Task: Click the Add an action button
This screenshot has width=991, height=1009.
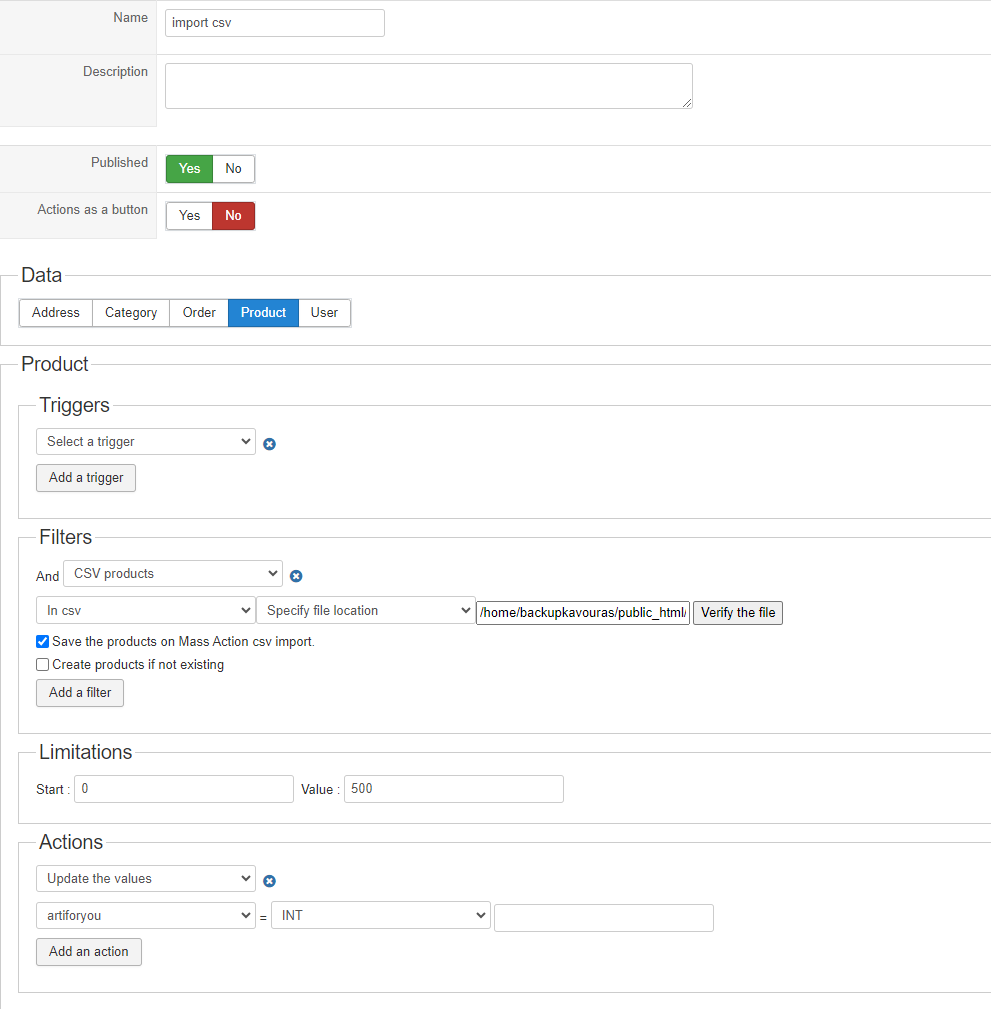Action: (89, 952)
